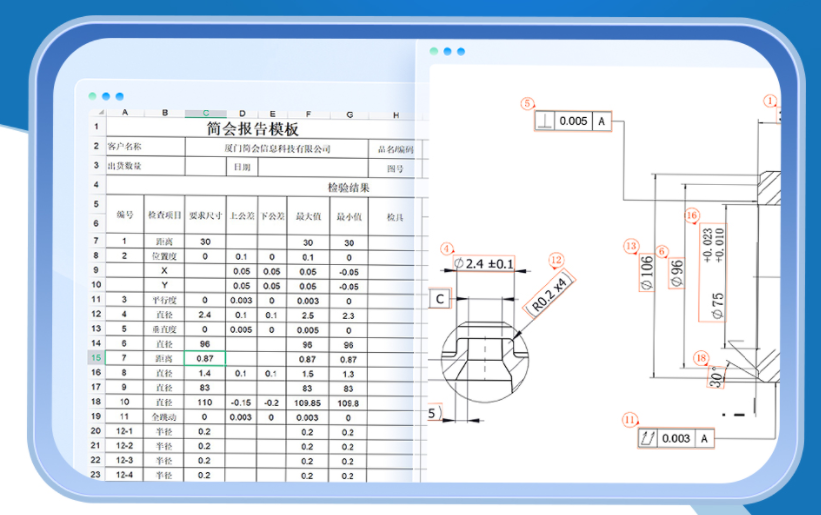Image resolution: width=821 pixels, height=515 pixels.
Task: Click the 2.5 maximum value cell
Action: click(308, 316)
